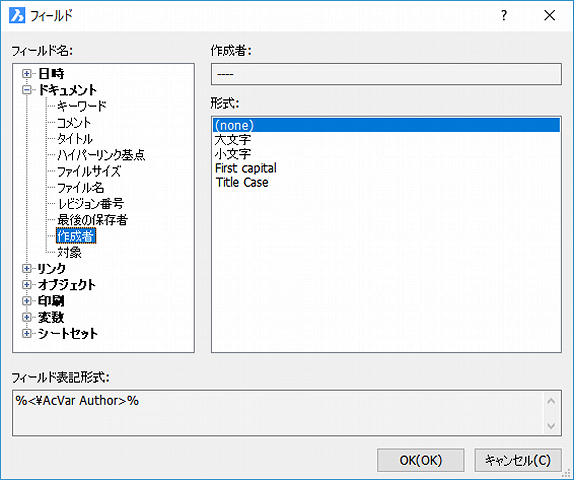The height and width of the screenshot is (480, 580).
Task: Choose the 最後の保存者 field
Action: coord(92,220)
